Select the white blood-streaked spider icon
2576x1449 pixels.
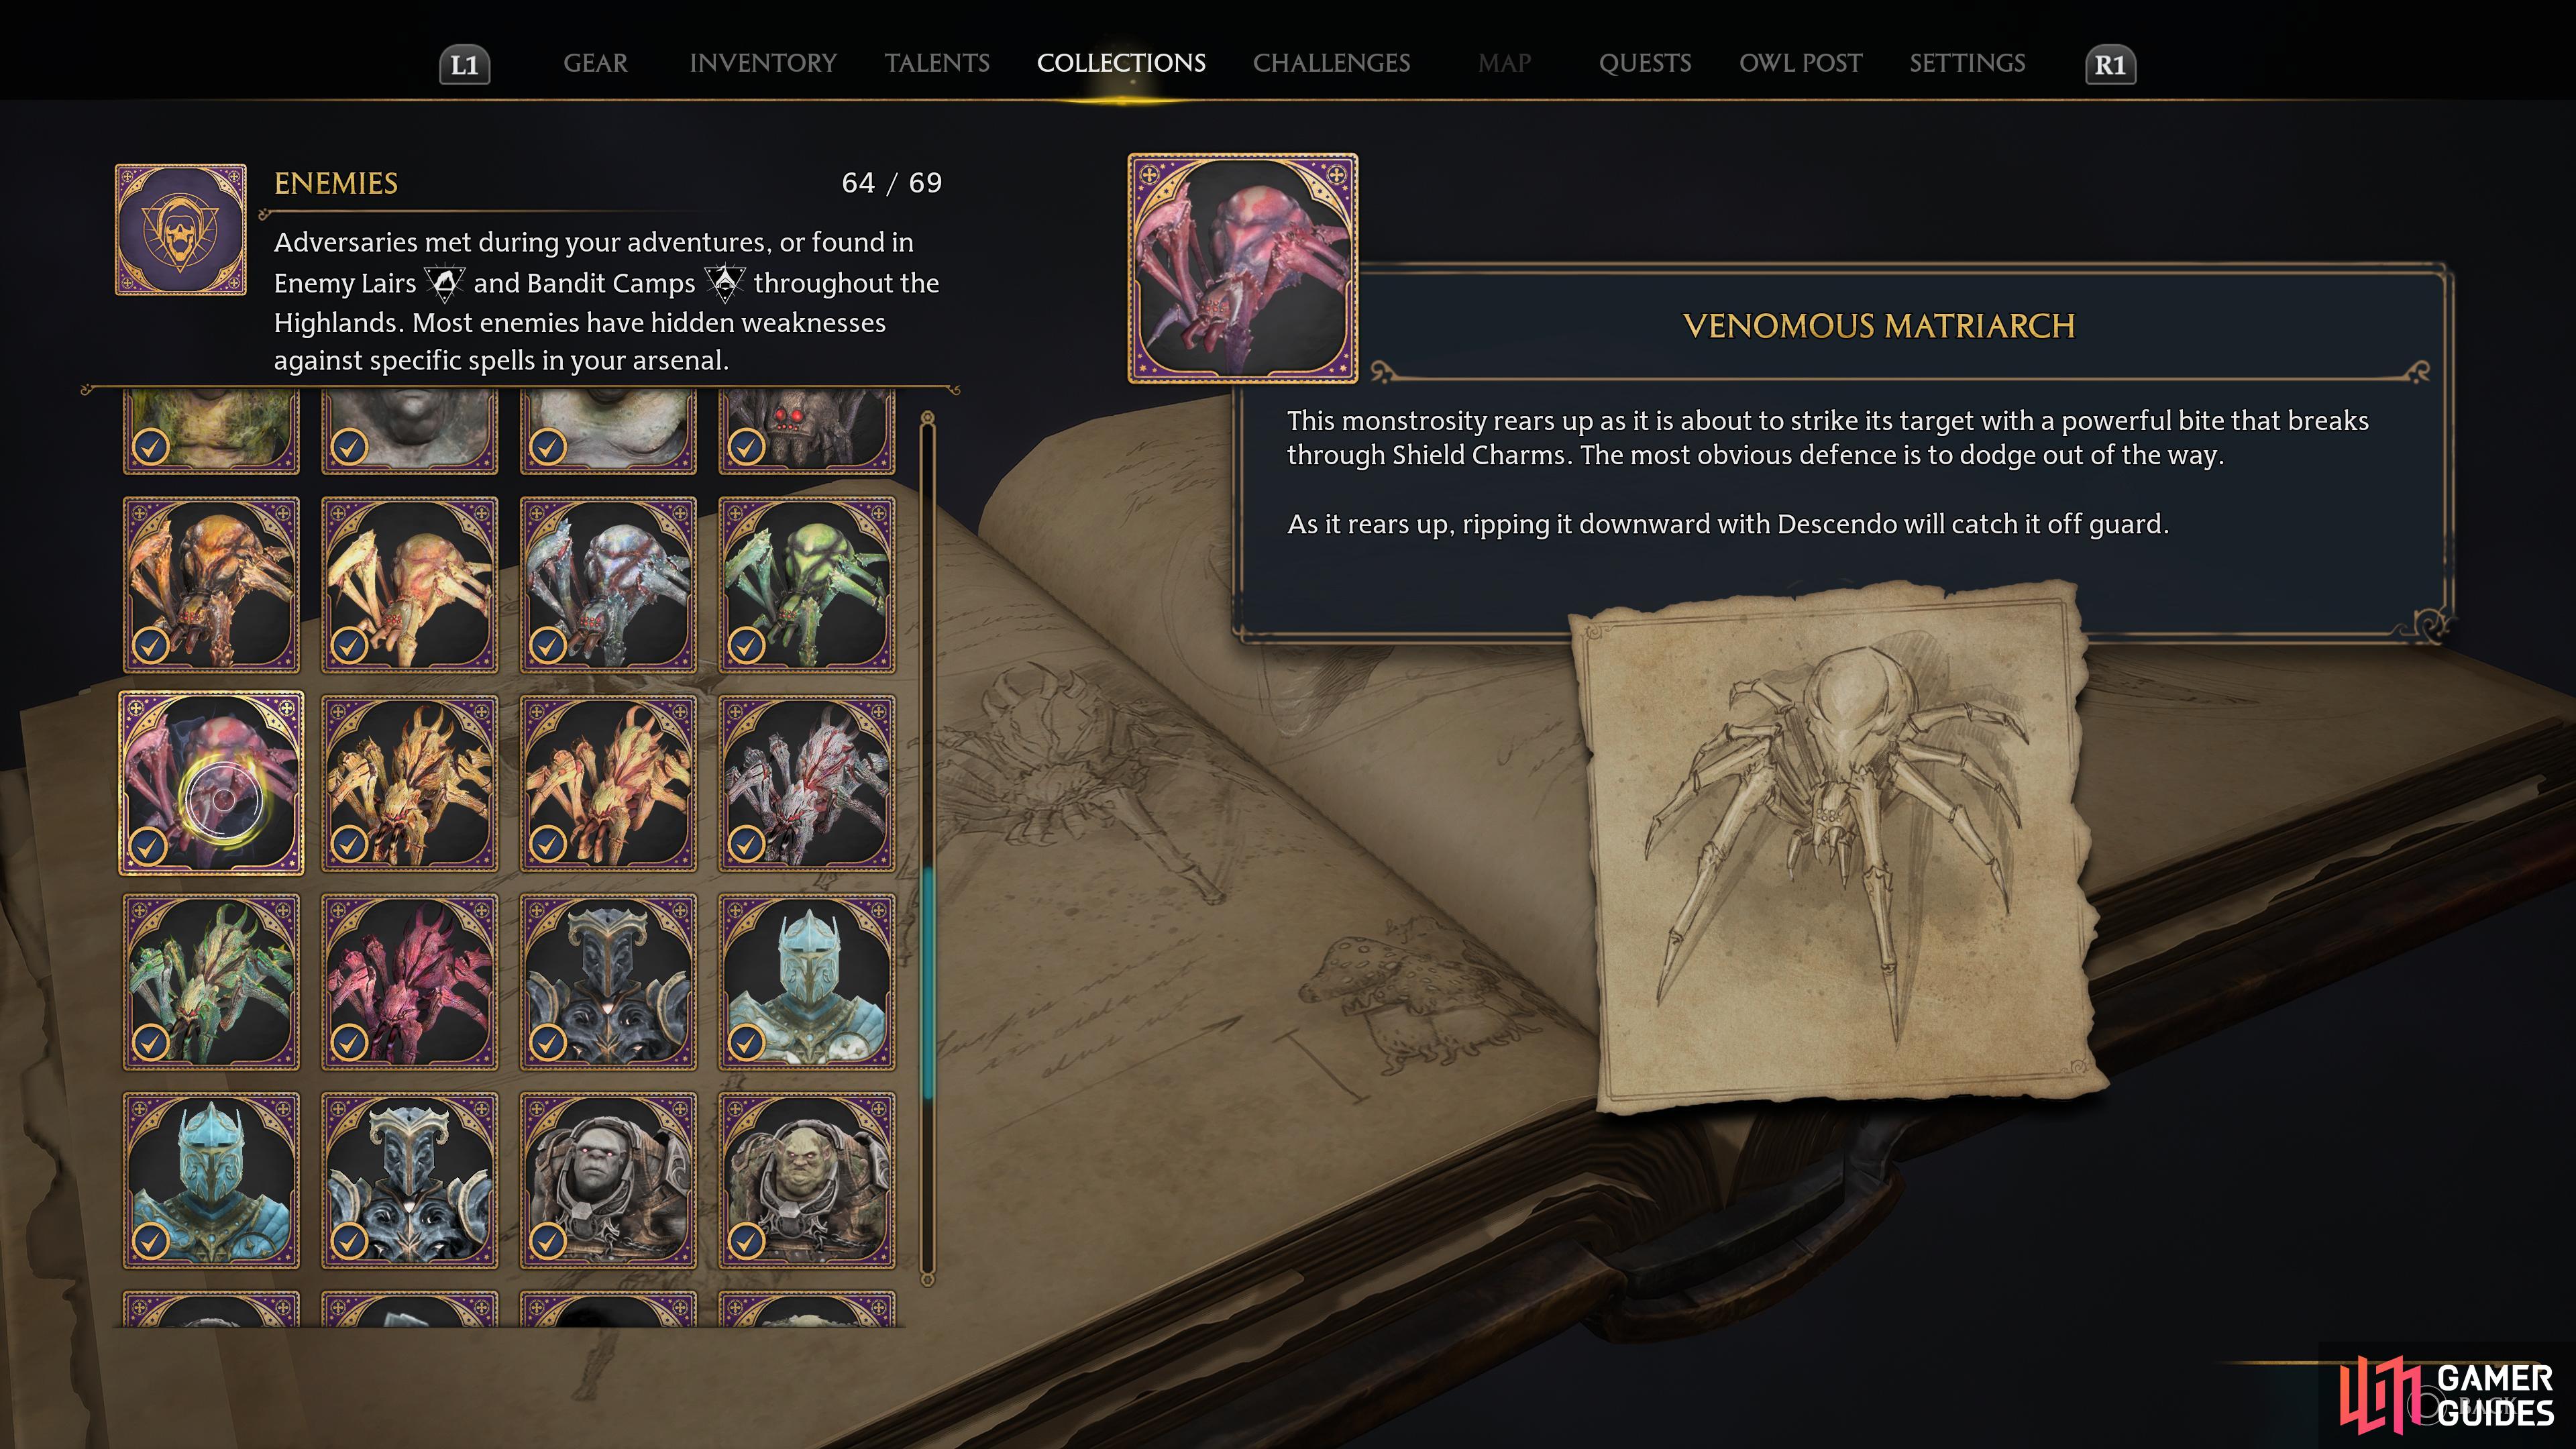807,783
